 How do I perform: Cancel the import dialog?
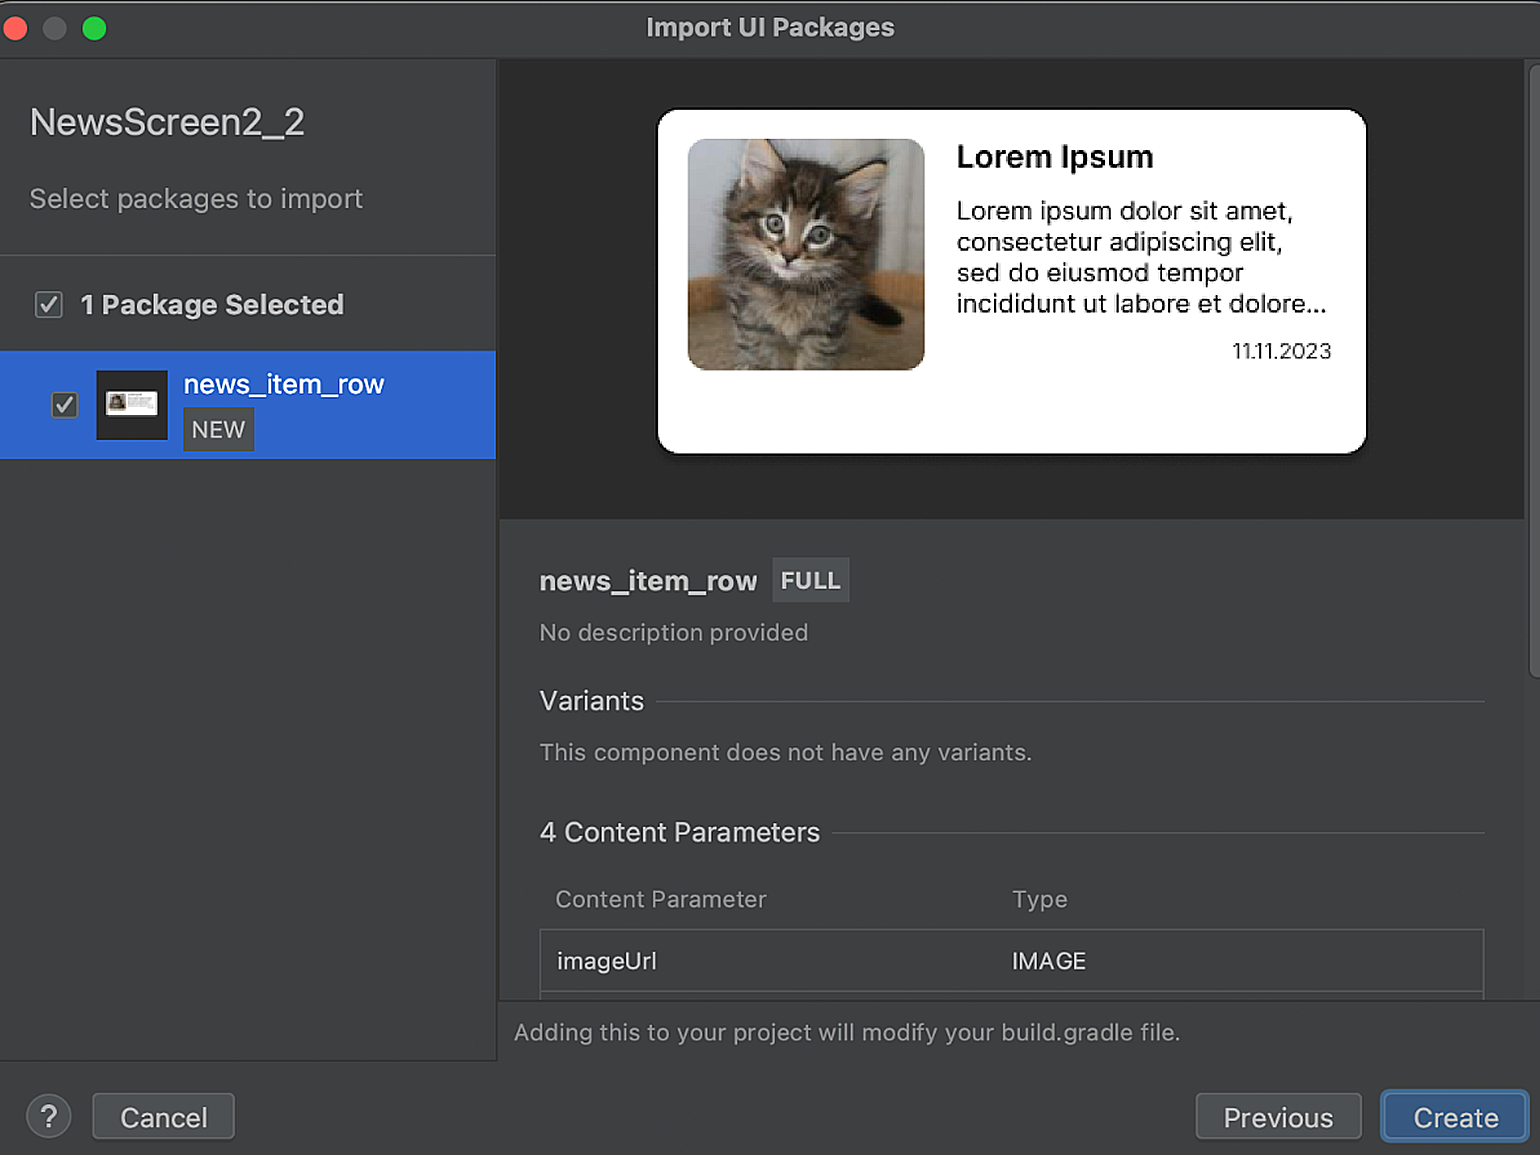point(163,1117)
